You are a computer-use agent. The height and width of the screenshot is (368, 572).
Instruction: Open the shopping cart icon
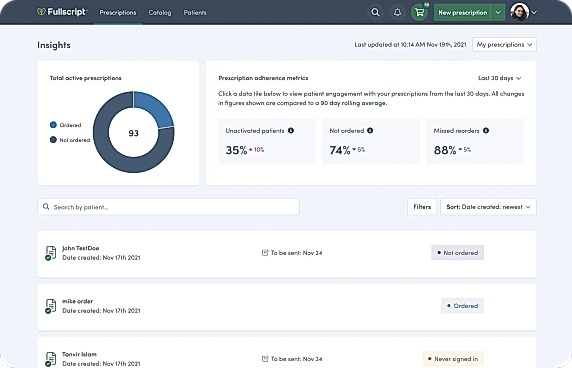point(420,12)
